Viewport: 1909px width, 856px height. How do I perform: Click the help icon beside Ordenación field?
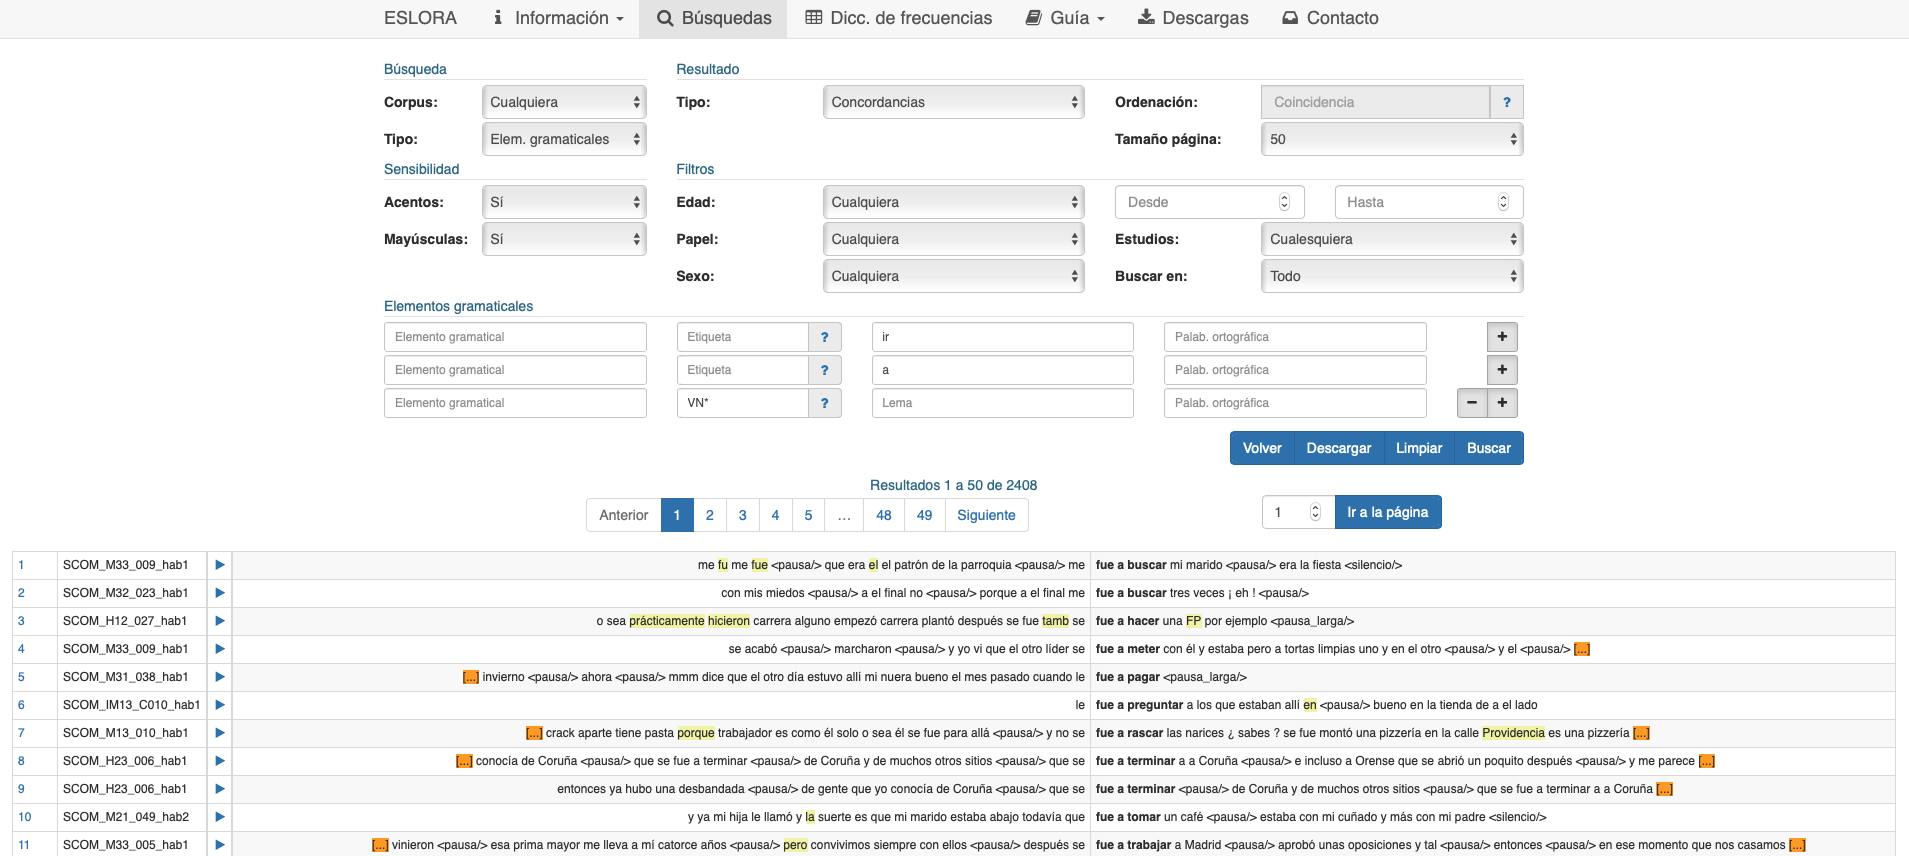coord(1506,102)
